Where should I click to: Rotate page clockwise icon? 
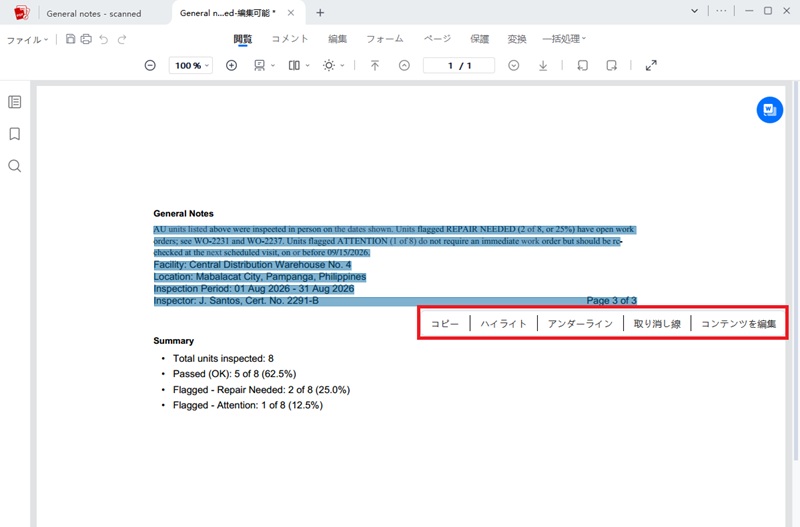click(x=611, y=65)
